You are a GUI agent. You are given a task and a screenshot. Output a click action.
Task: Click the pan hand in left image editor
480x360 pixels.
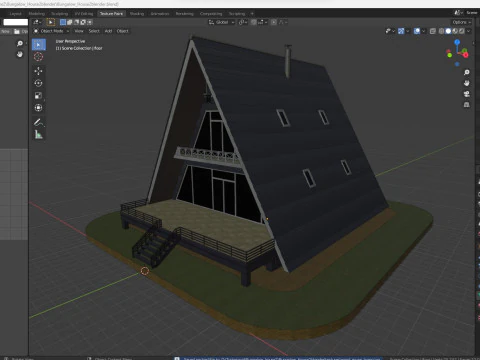[20, 54]
